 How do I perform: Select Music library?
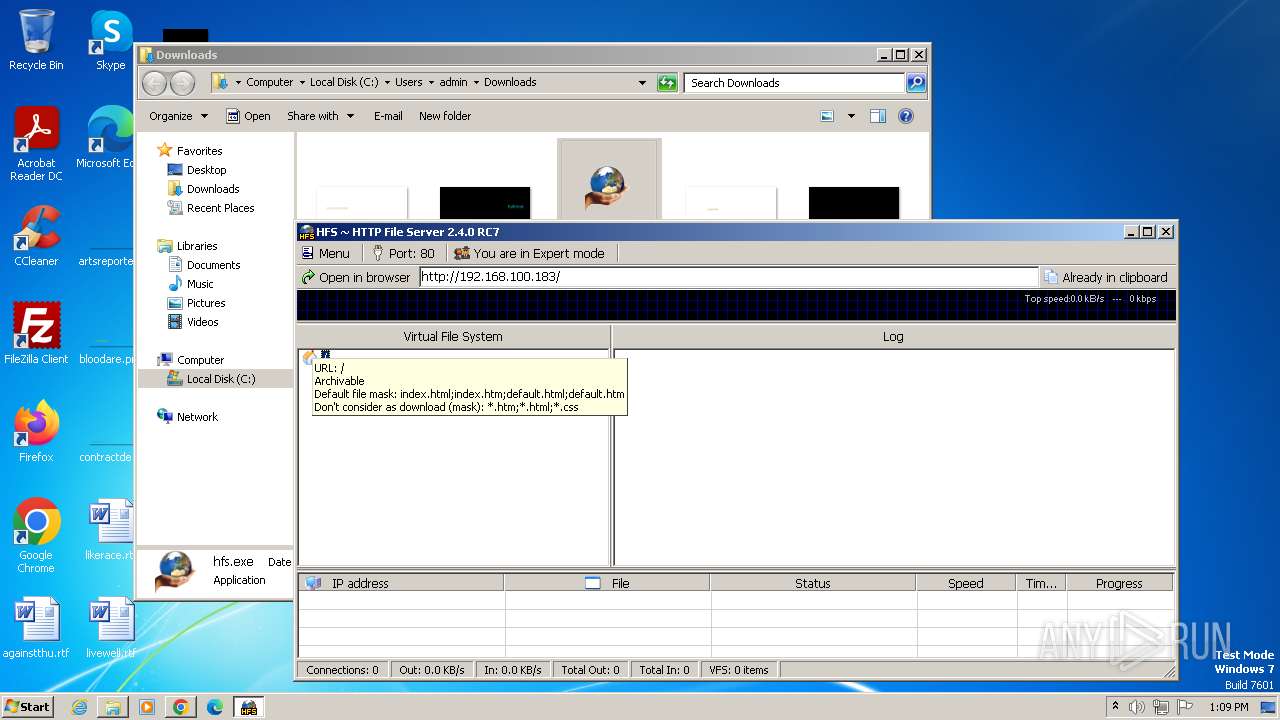[200, 284]
